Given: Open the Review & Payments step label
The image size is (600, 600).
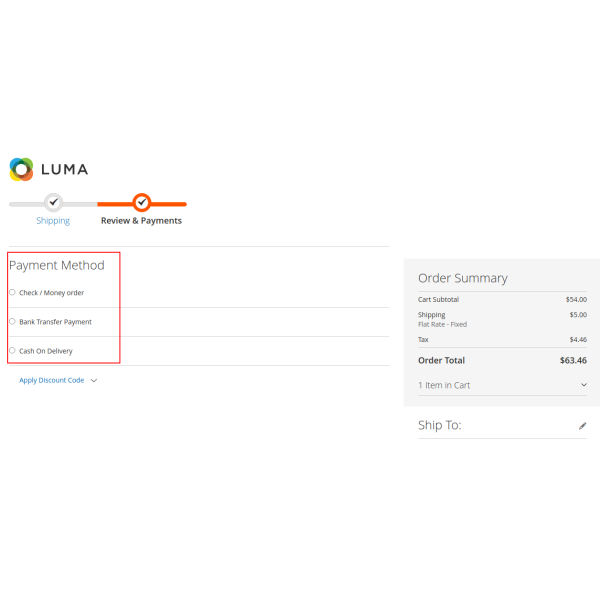Looking at the screenshot, I should coord(141,221).
